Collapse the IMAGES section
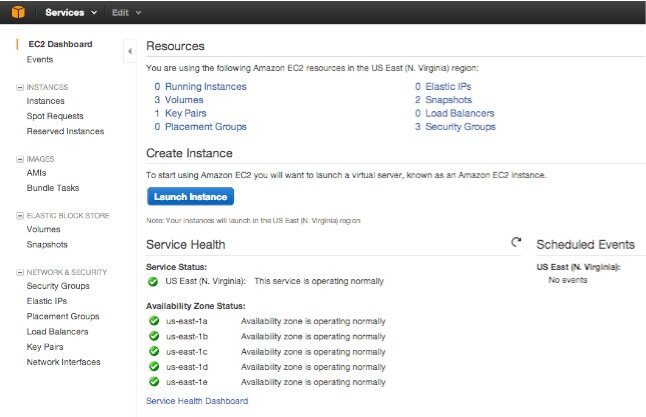The height and width of the screenshot is (417, 646). [19, 159]
